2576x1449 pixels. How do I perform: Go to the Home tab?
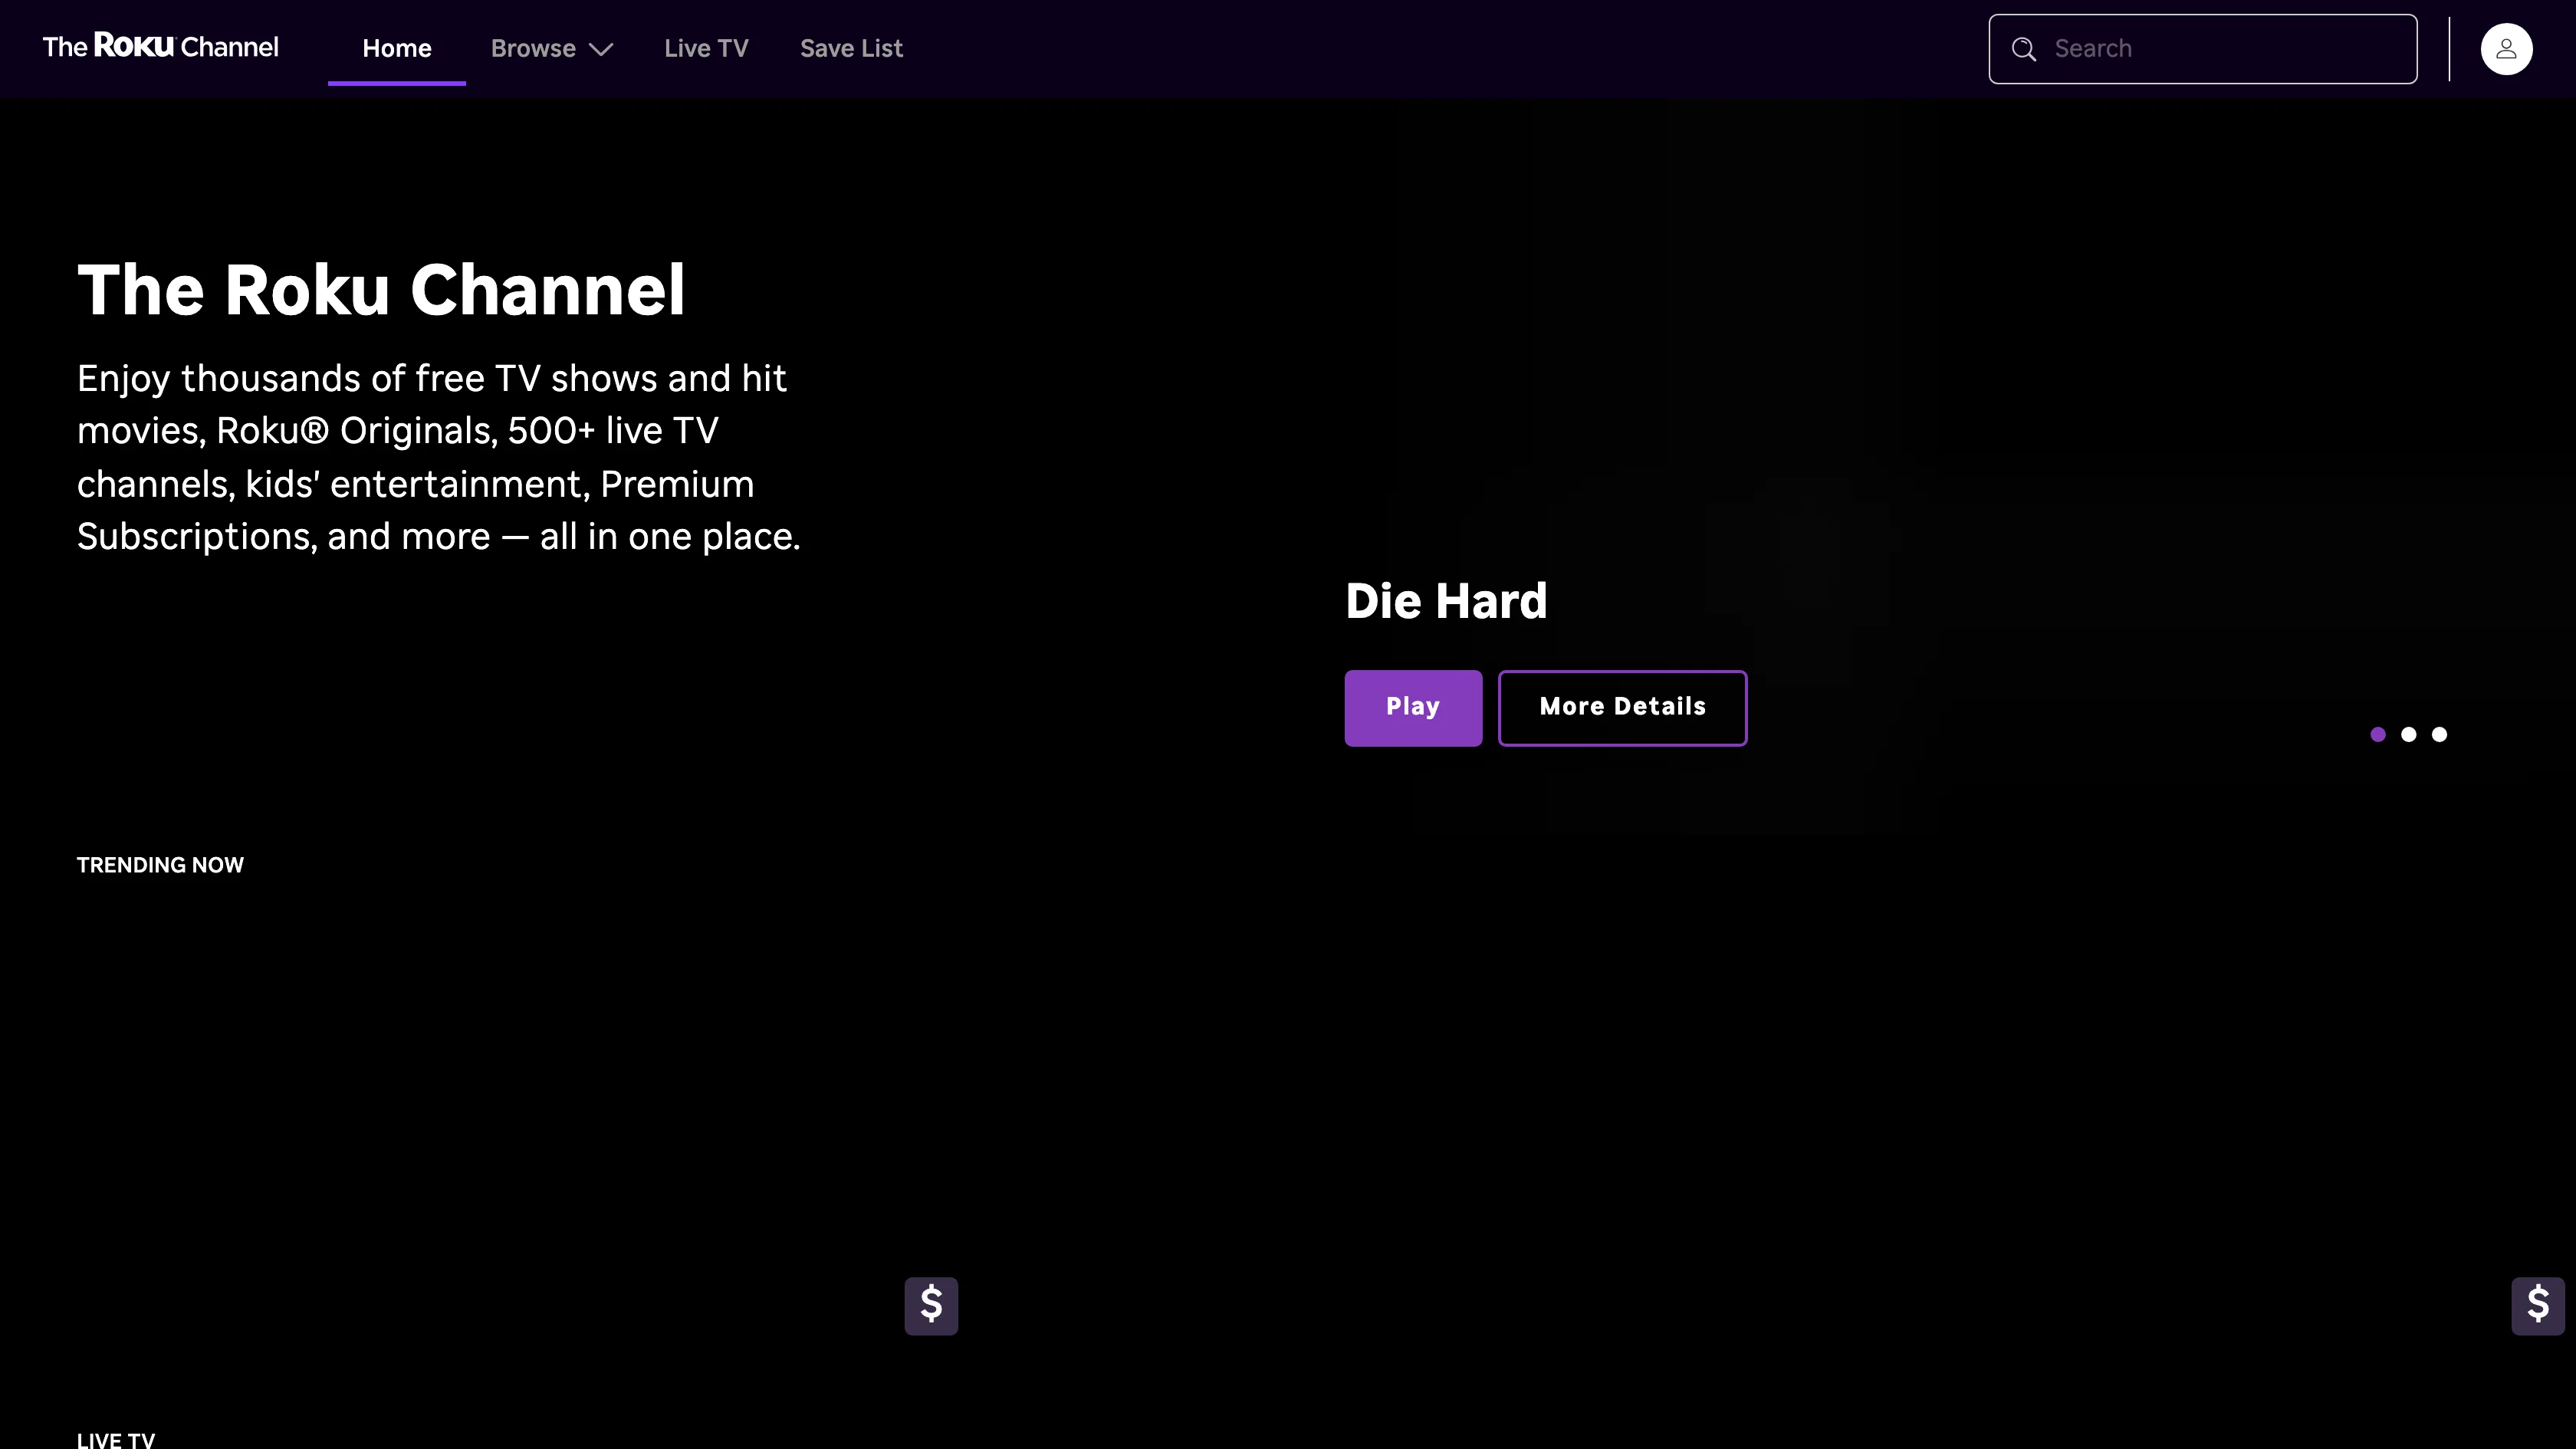coord(396,49)
